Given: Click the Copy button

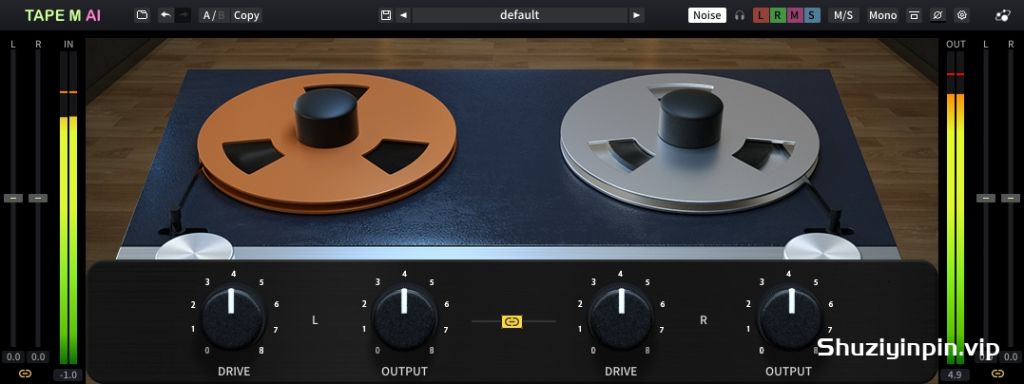Looking at the screenshot, I should (246, 15).
